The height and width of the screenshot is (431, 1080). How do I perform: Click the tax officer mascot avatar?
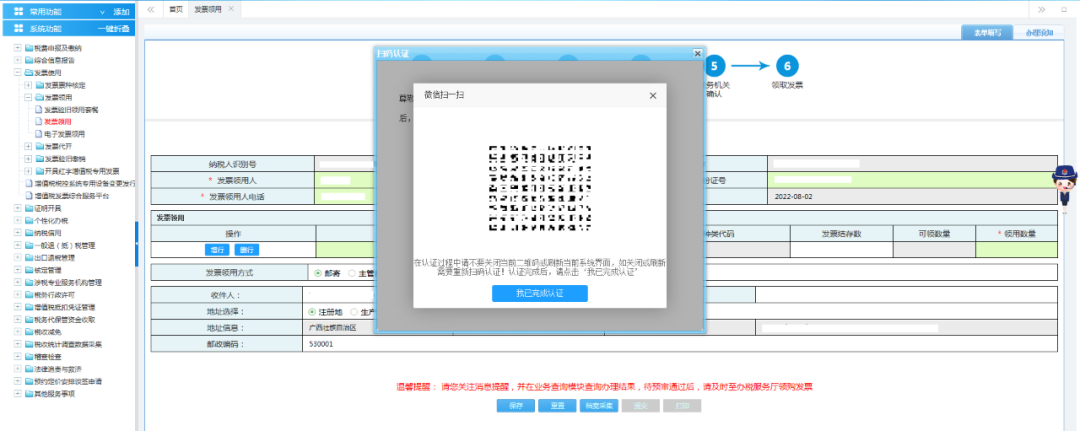click(1064, 188)
